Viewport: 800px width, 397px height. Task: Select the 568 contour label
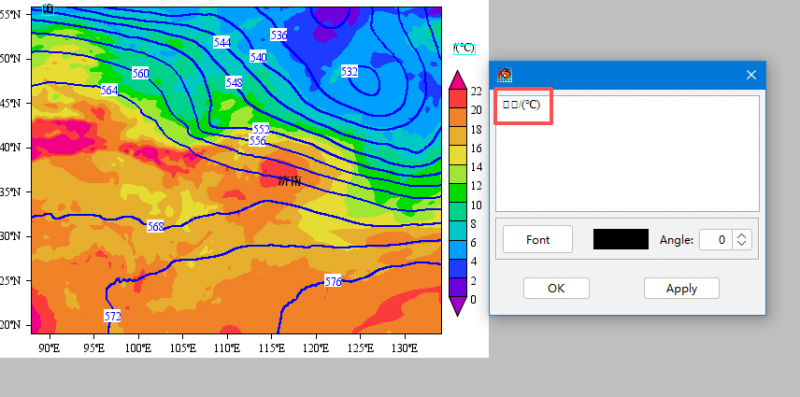[155, 227]
